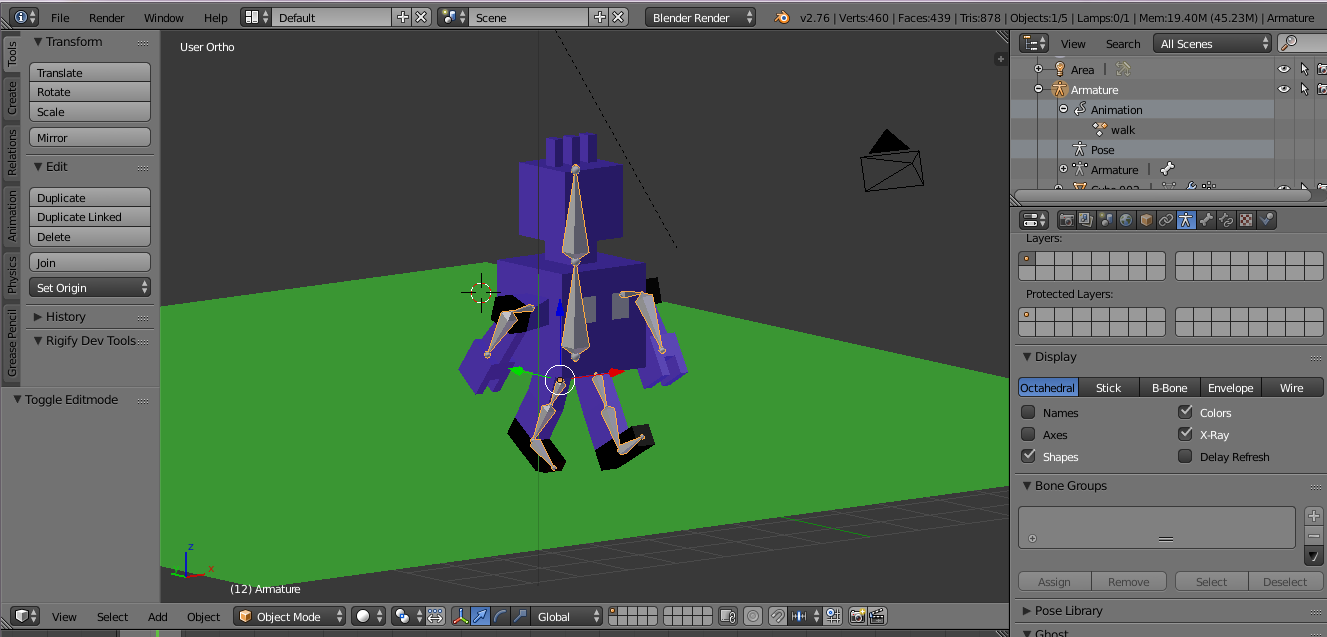Collapse the Animation tree node

pyautogui.click(x=1064, y=110)
